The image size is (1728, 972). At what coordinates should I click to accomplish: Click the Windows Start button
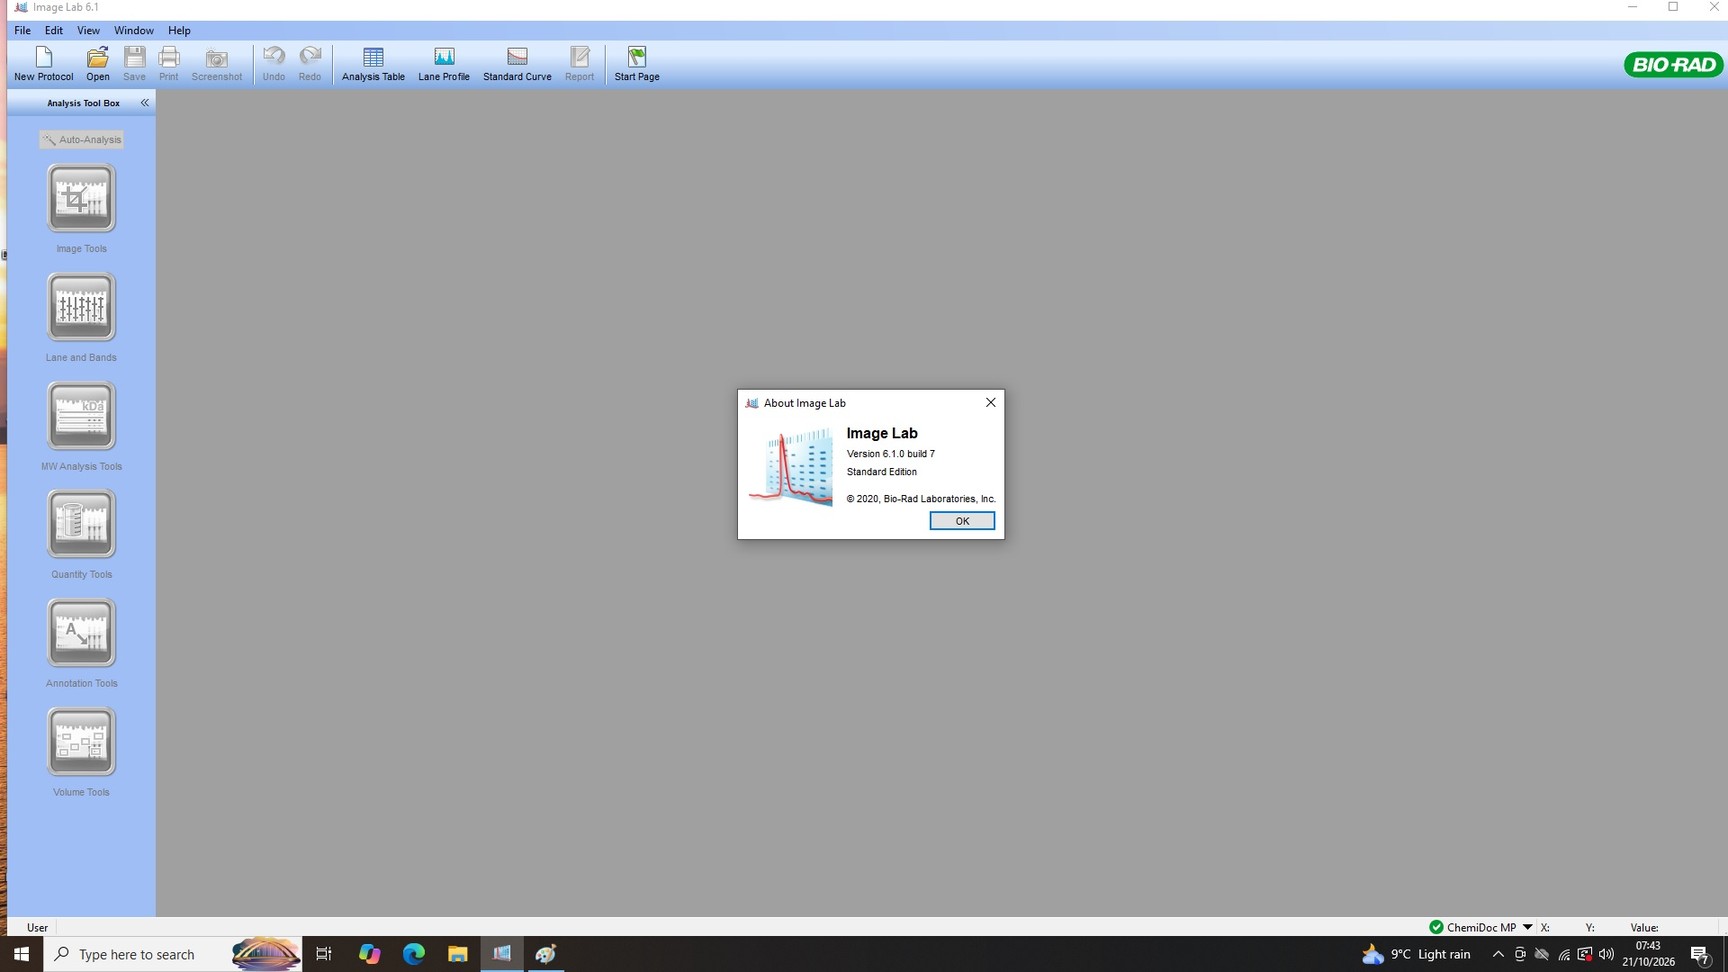[x=21, y=954]
